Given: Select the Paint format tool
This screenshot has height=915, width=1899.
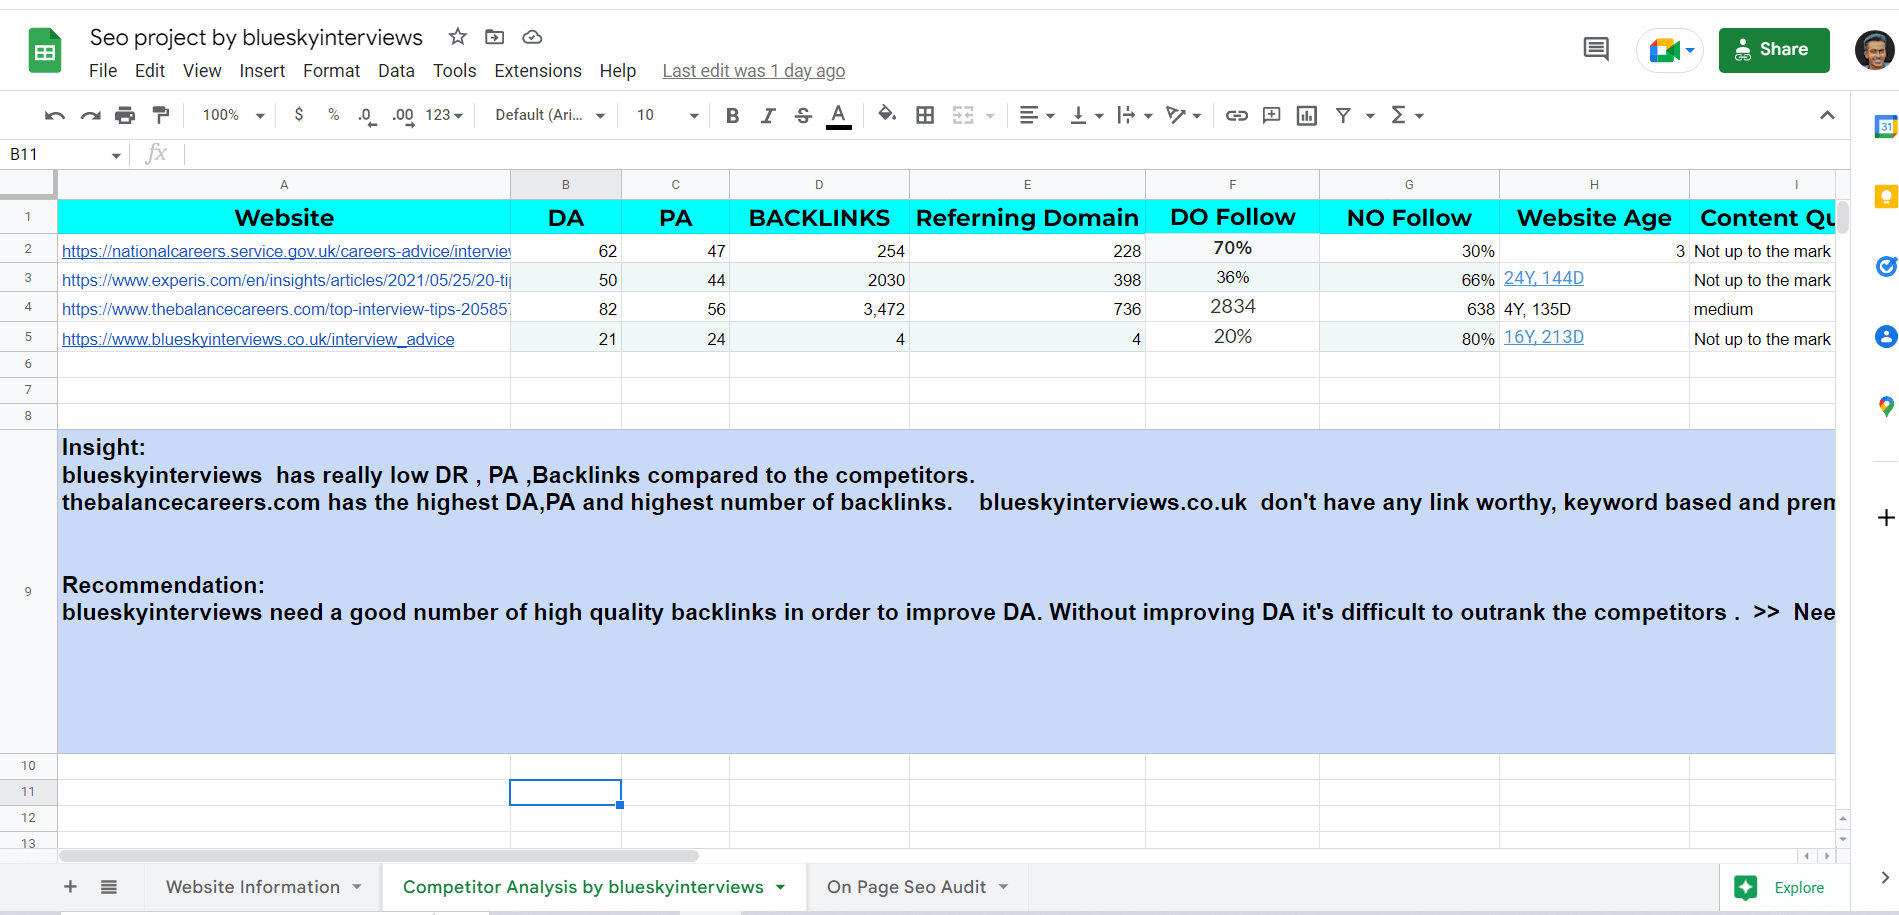Looking at the screenshot, I should point(160,115).
